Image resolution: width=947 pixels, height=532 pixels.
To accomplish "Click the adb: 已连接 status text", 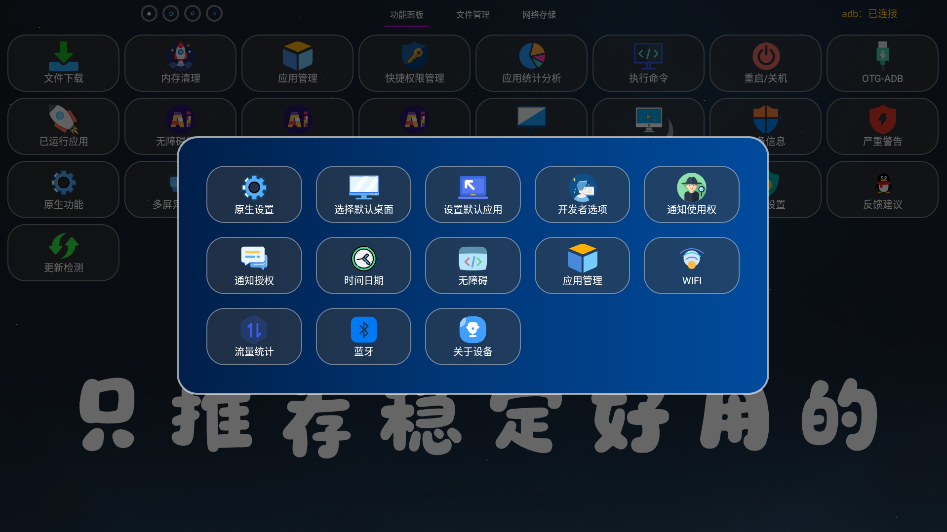I will (869, 13).
